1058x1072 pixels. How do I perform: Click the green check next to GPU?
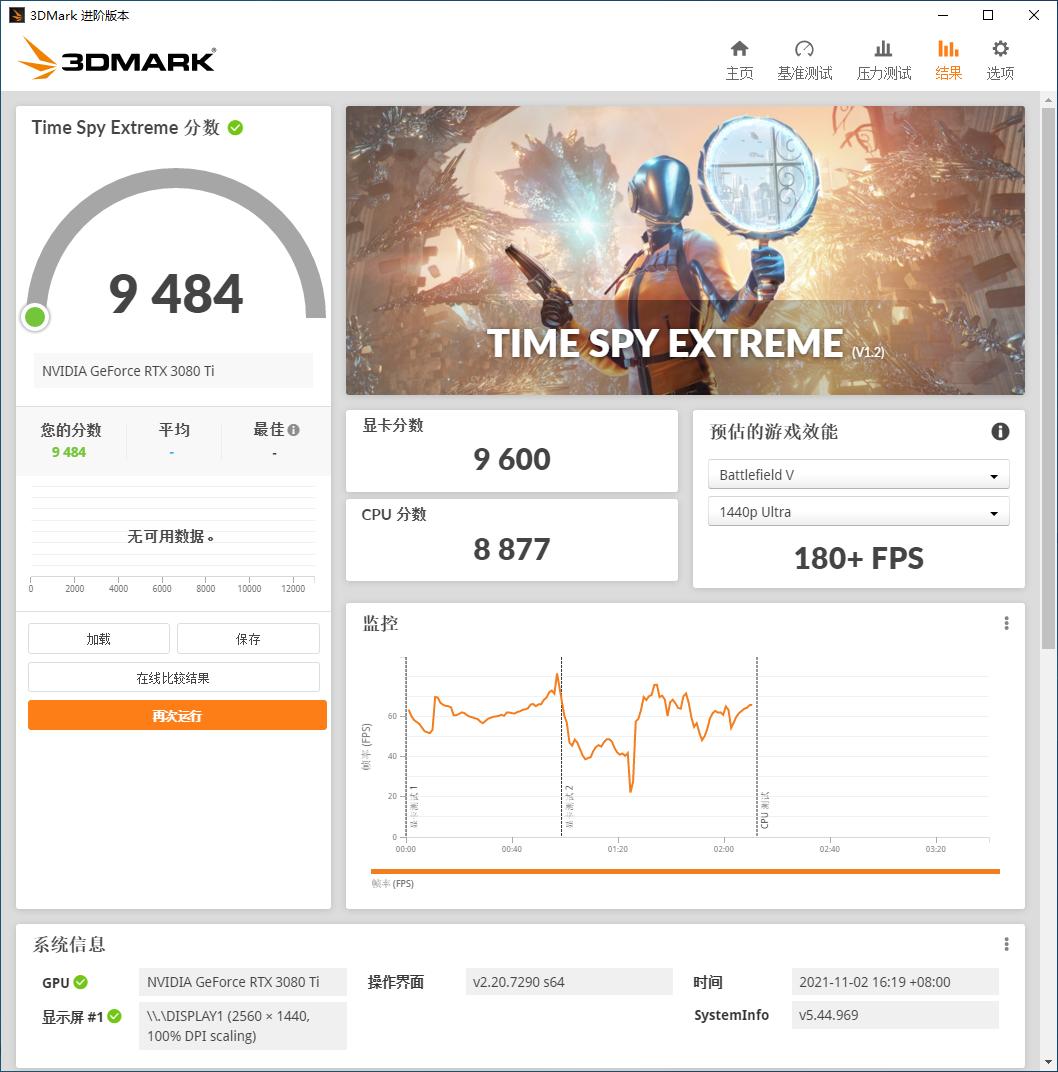click(x=81, y=982)
